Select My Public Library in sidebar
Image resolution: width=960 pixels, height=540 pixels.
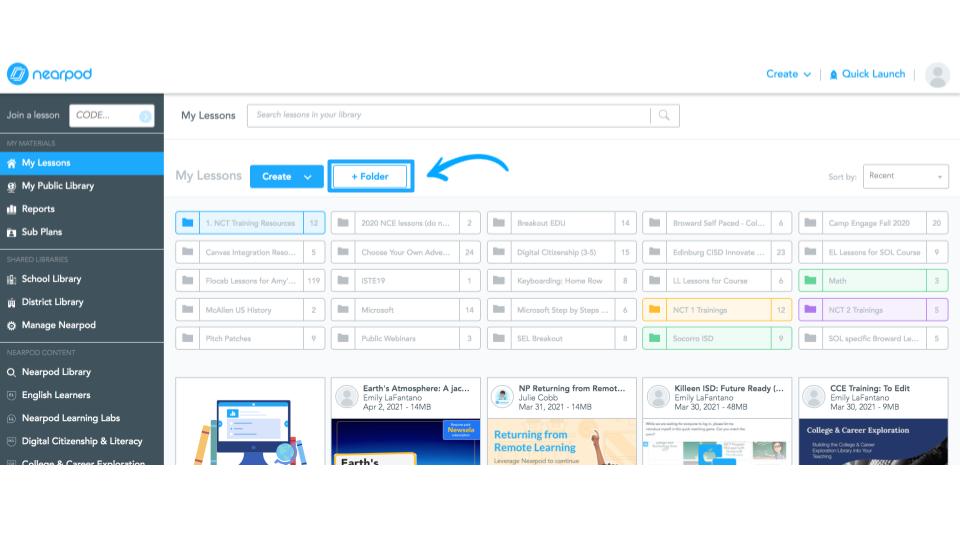tap(58, 186)
